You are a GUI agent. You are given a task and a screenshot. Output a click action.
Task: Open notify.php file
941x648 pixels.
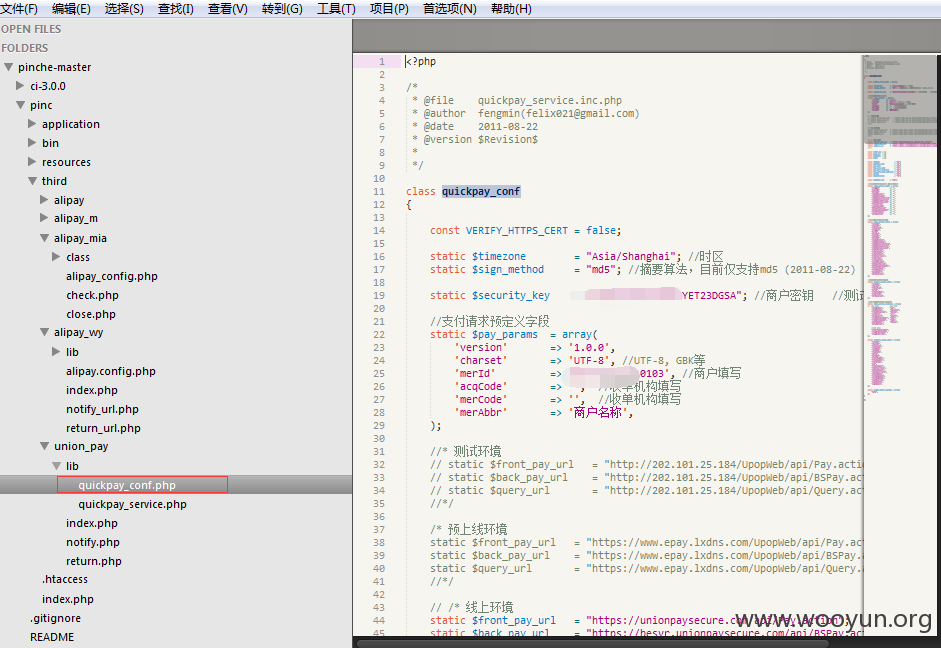point(93,542)
